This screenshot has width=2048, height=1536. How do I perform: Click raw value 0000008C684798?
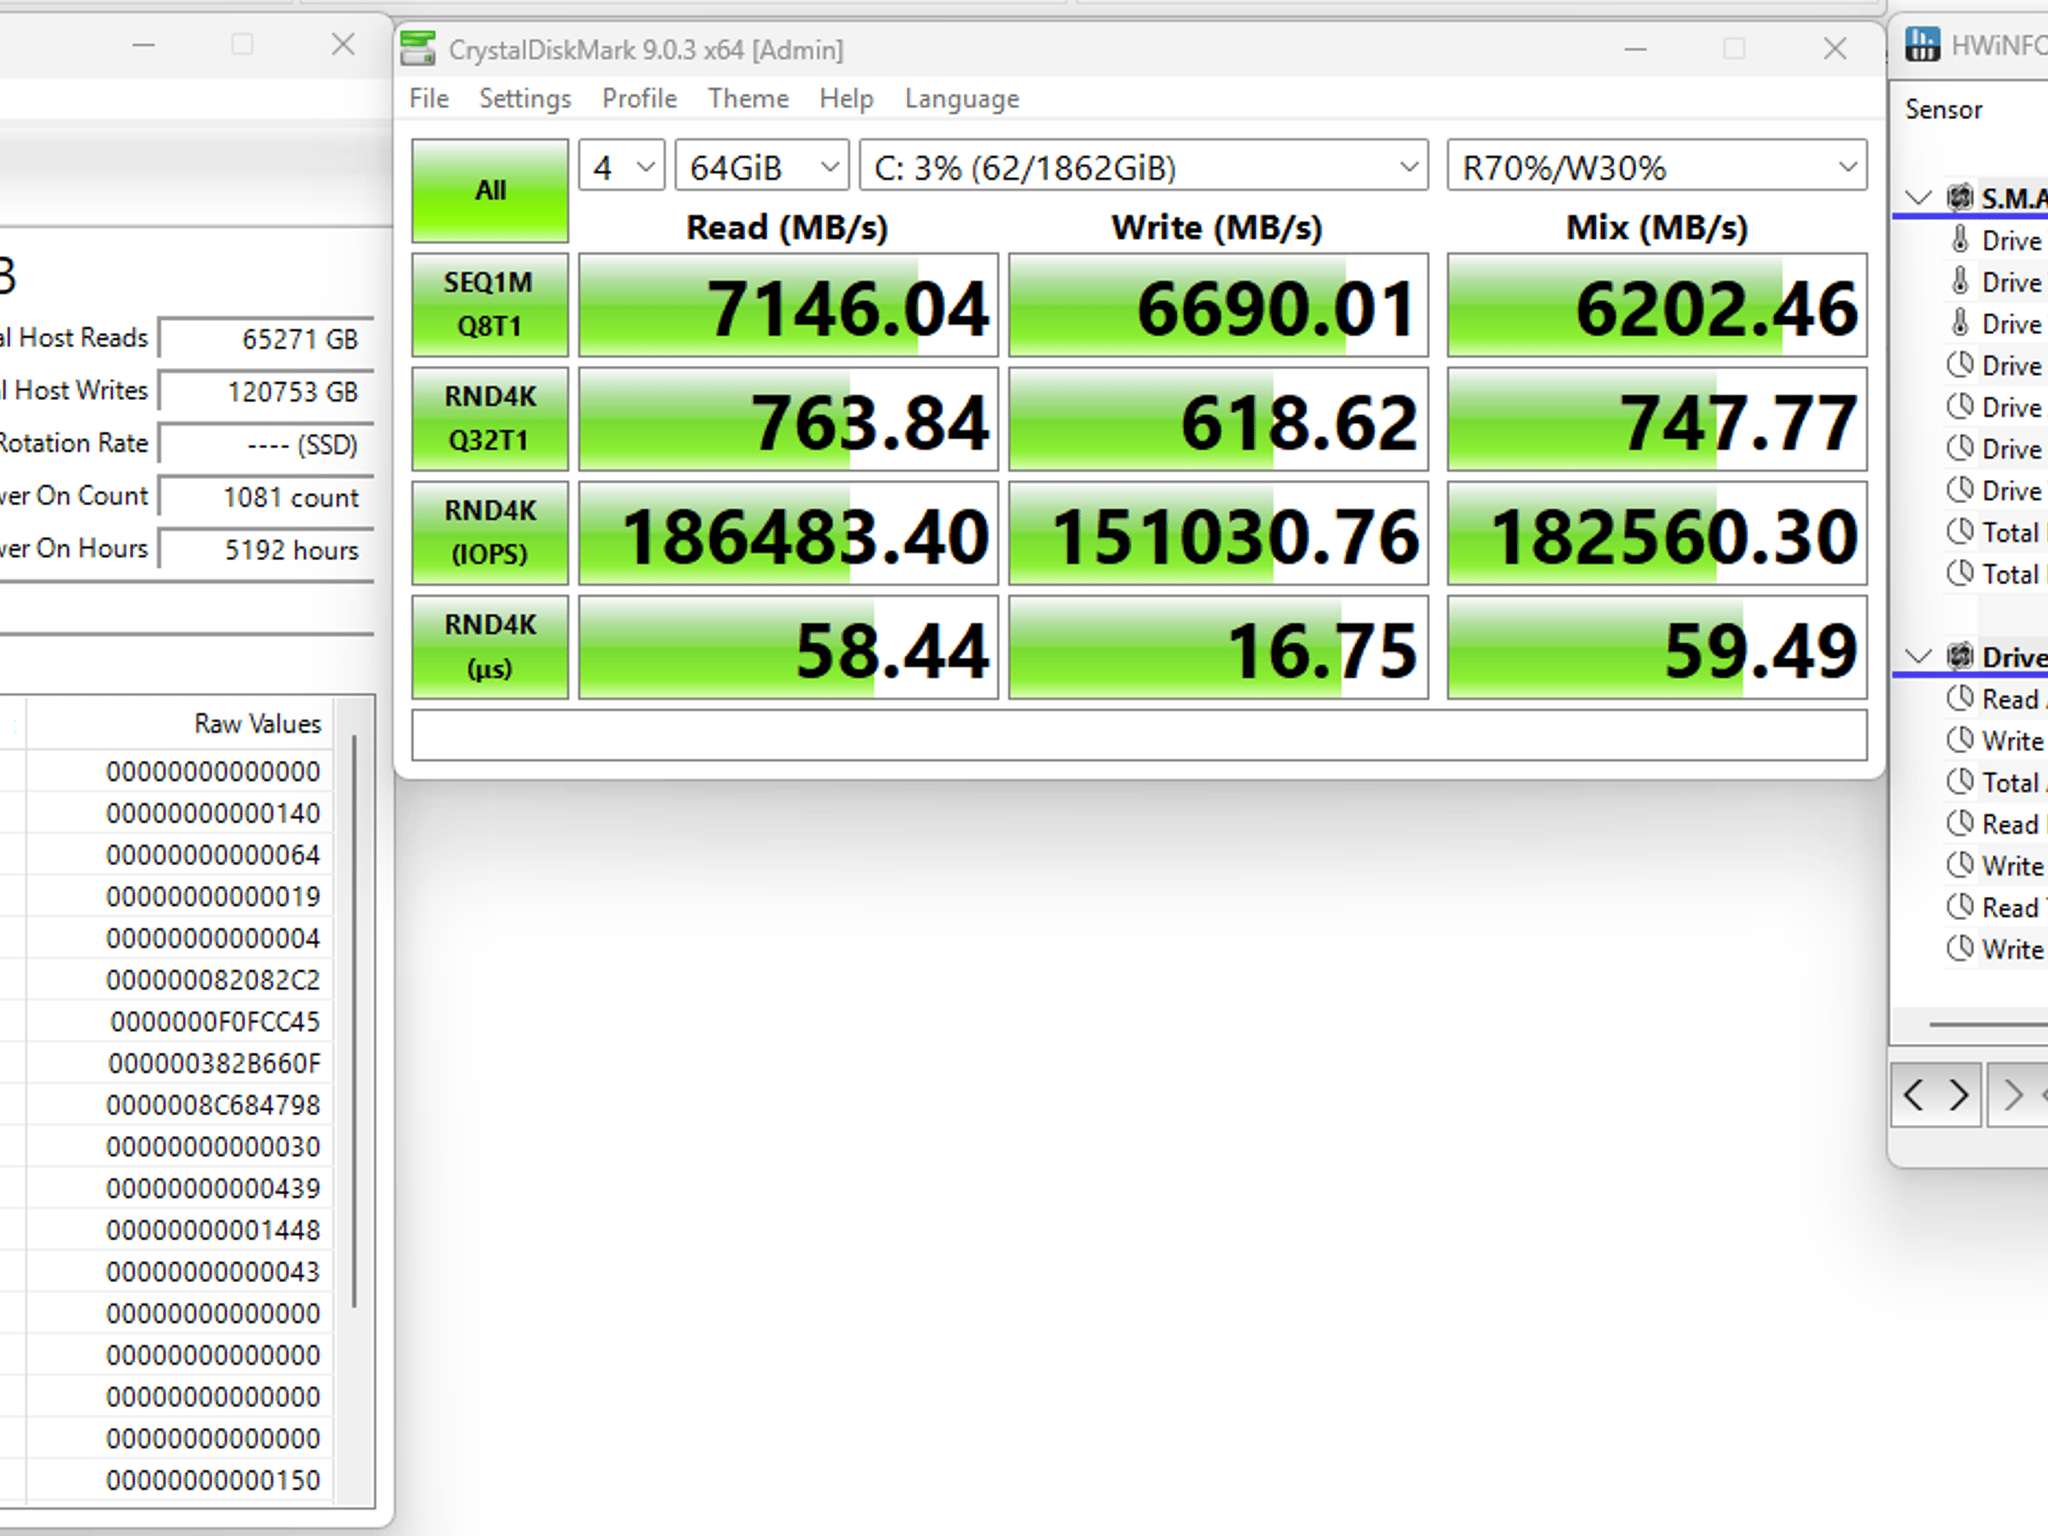pyautogui.click(x=213, y=1105)
